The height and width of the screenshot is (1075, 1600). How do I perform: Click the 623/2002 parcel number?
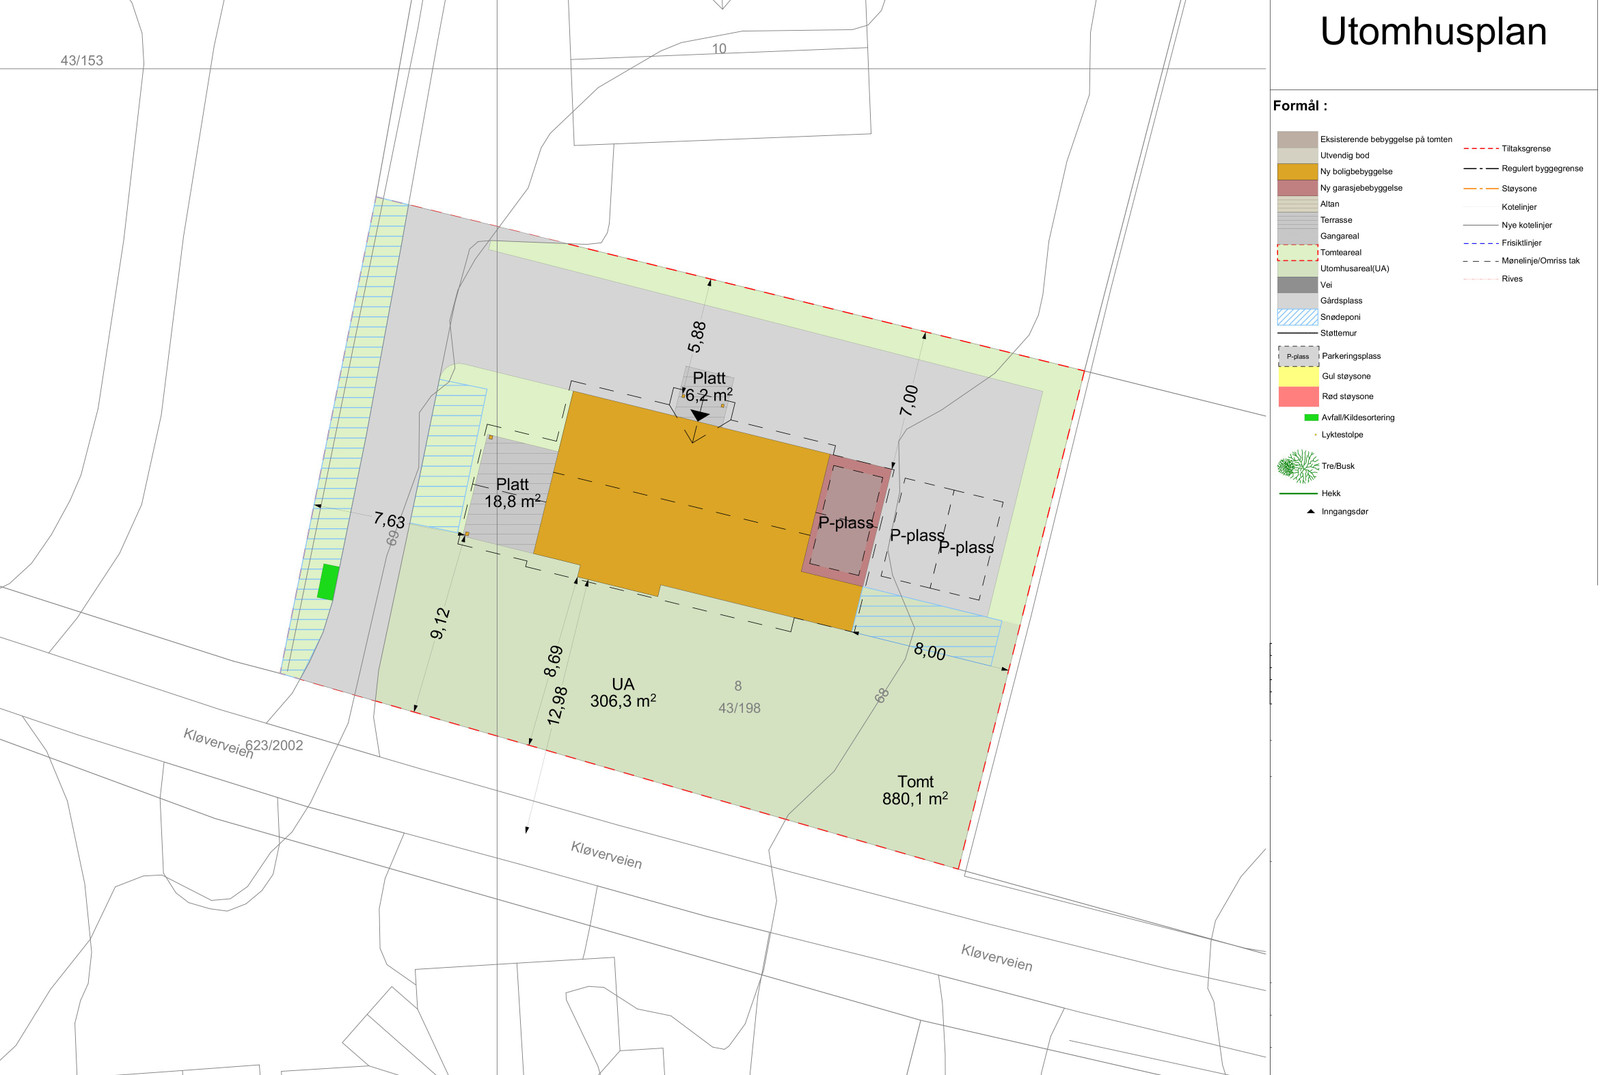(274, 745)
